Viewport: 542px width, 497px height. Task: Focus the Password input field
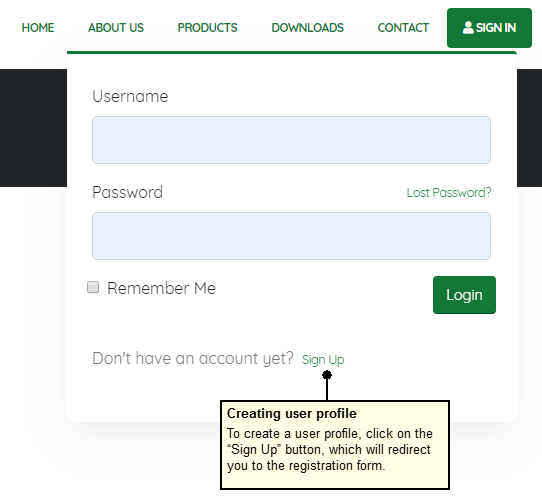(291, 236)
